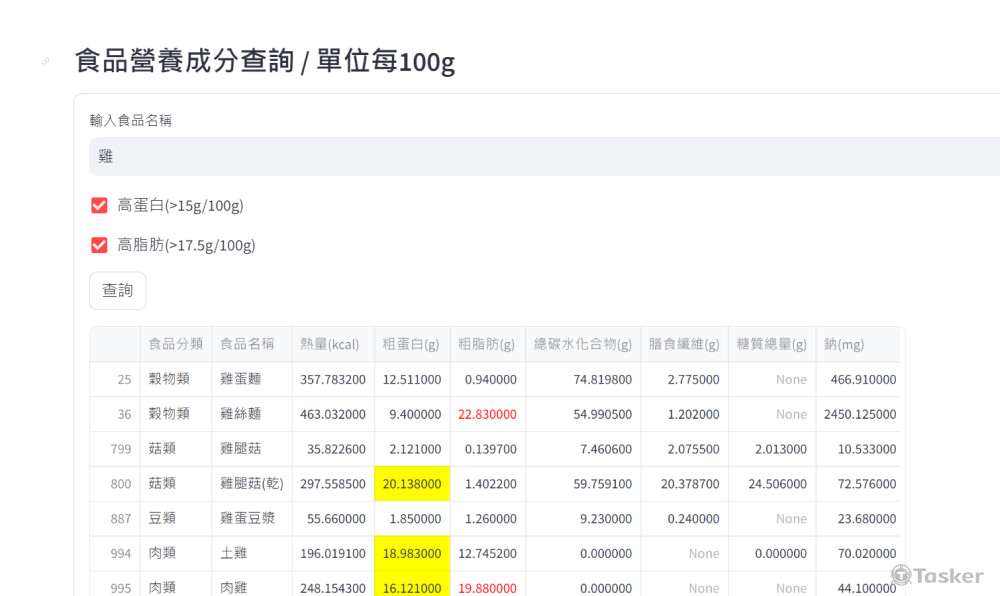Click the 雞腿菇(乾) food name cell

point(252,484)
